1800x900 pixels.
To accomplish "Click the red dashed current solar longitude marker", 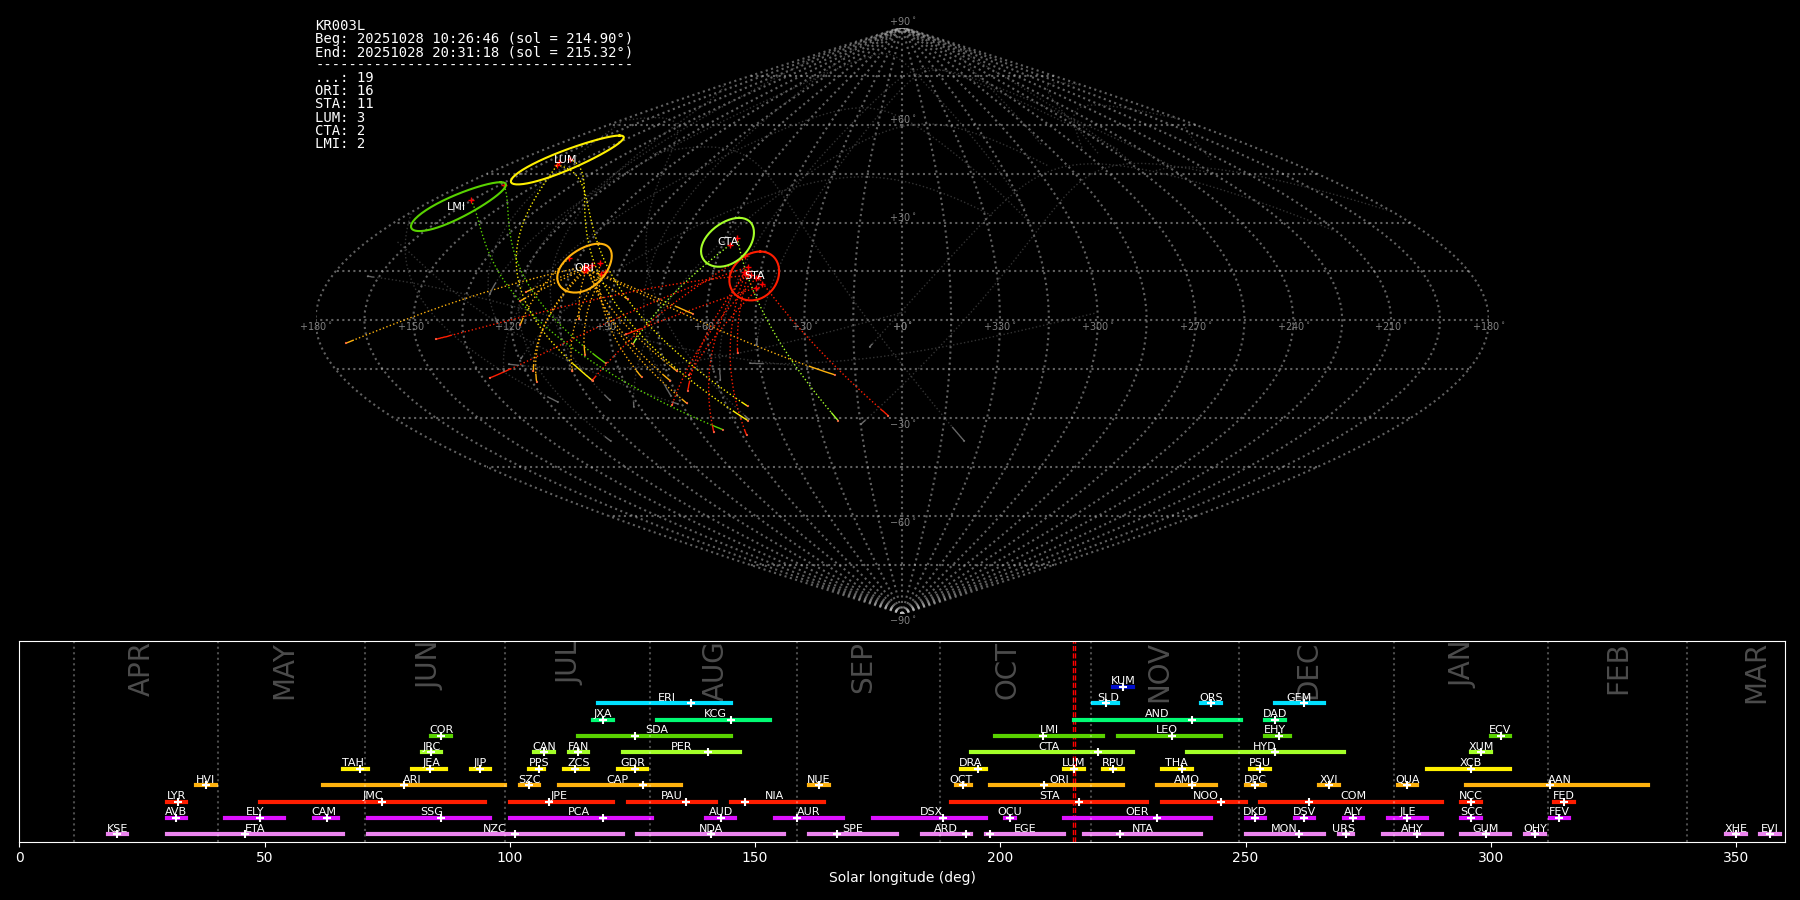I will pos(1075,741).
